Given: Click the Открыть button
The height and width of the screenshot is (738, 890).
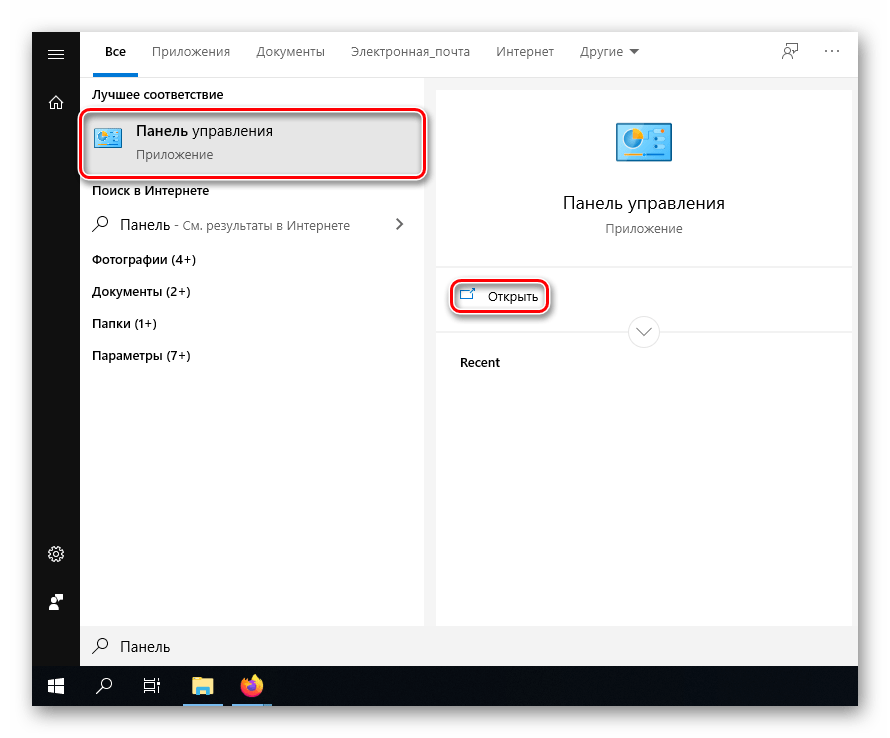Looking at the screenshot, I should point(501,297).
